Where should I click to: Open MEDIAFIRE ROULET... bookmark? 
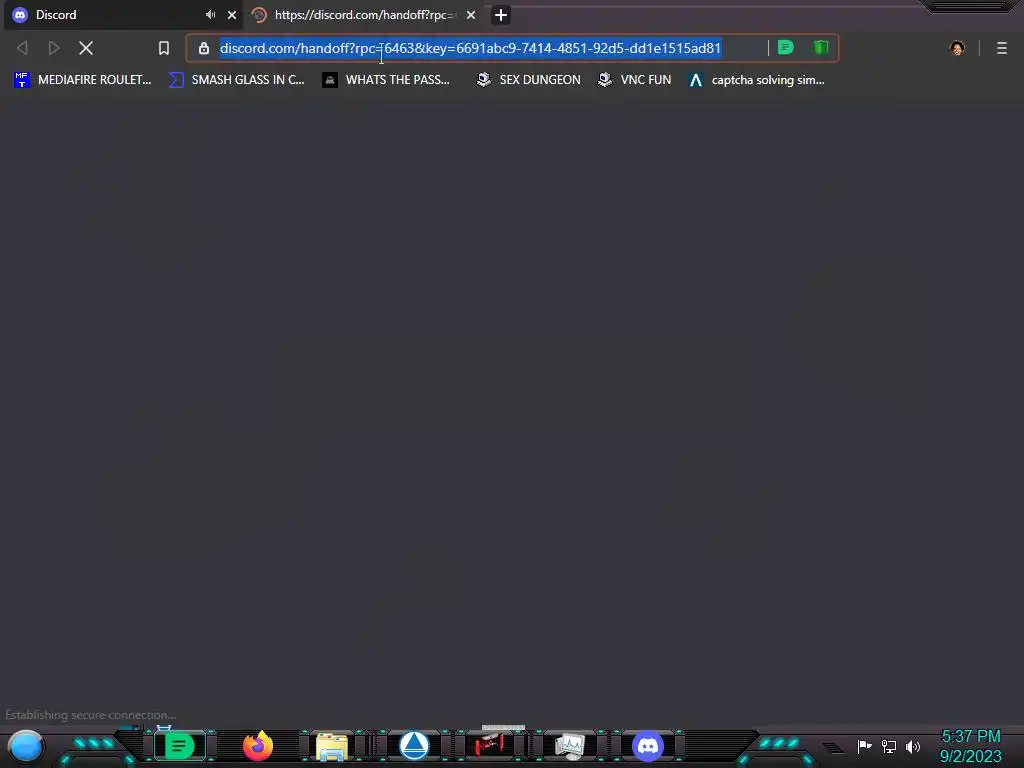(82, 80)
